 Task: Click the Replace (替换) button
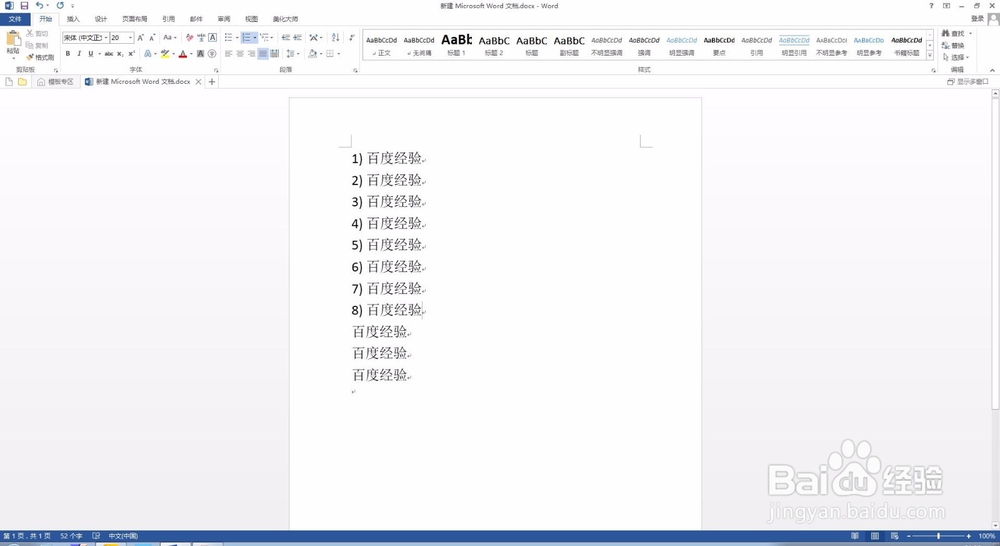pyautogui.click(x=953, y=45)
